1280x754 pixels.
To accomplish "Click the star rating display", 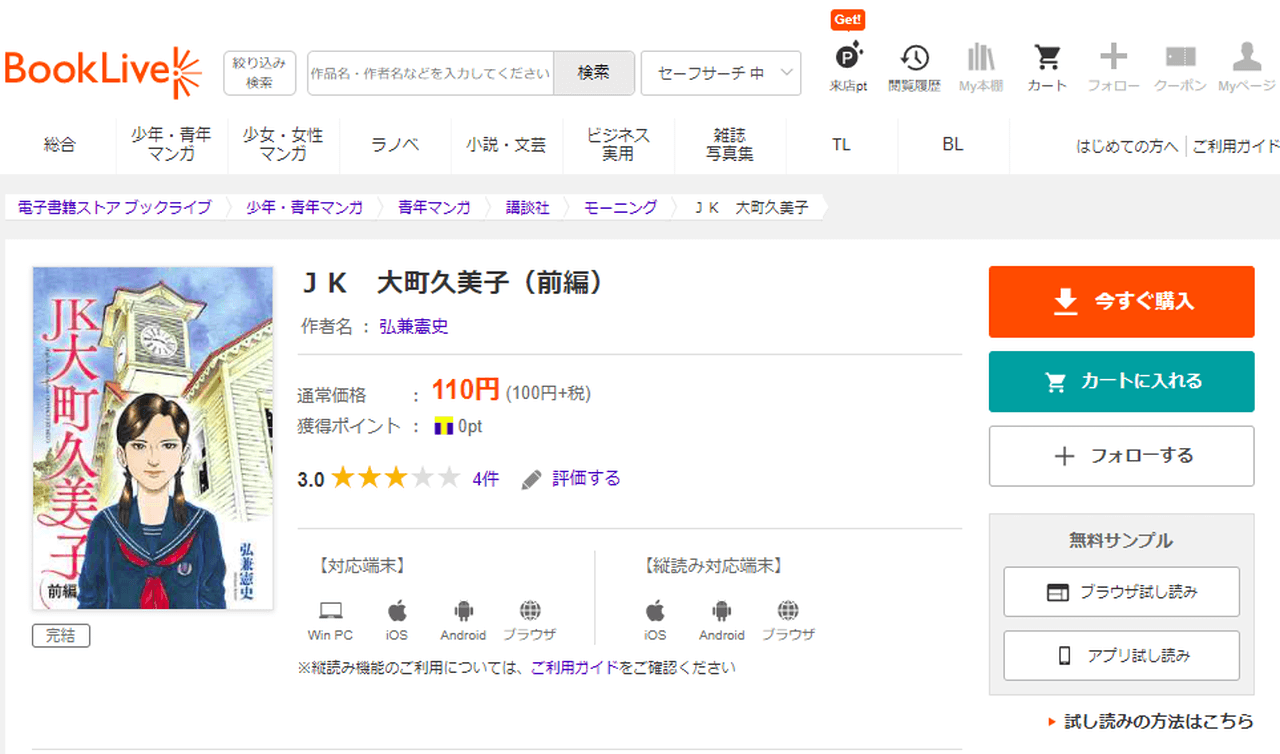I will point(396,479).
